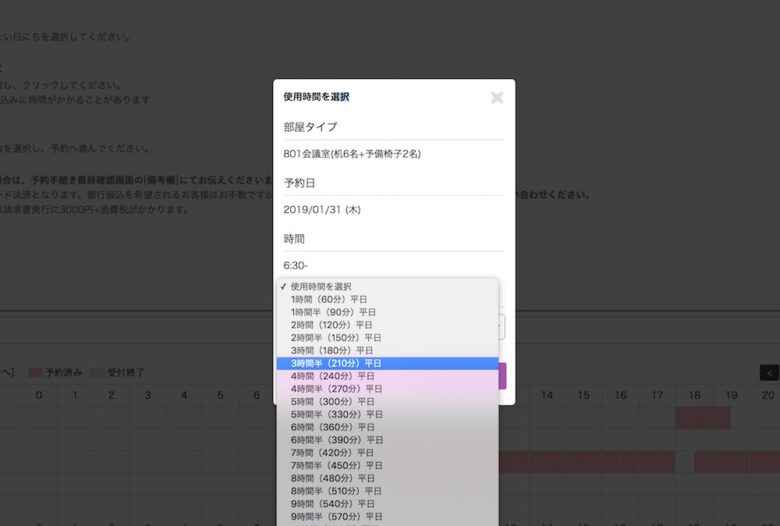The image size is (780, 526).
Task: Pick 2時間半（150分）平日 from list
Action: click(x=388, y=338)
